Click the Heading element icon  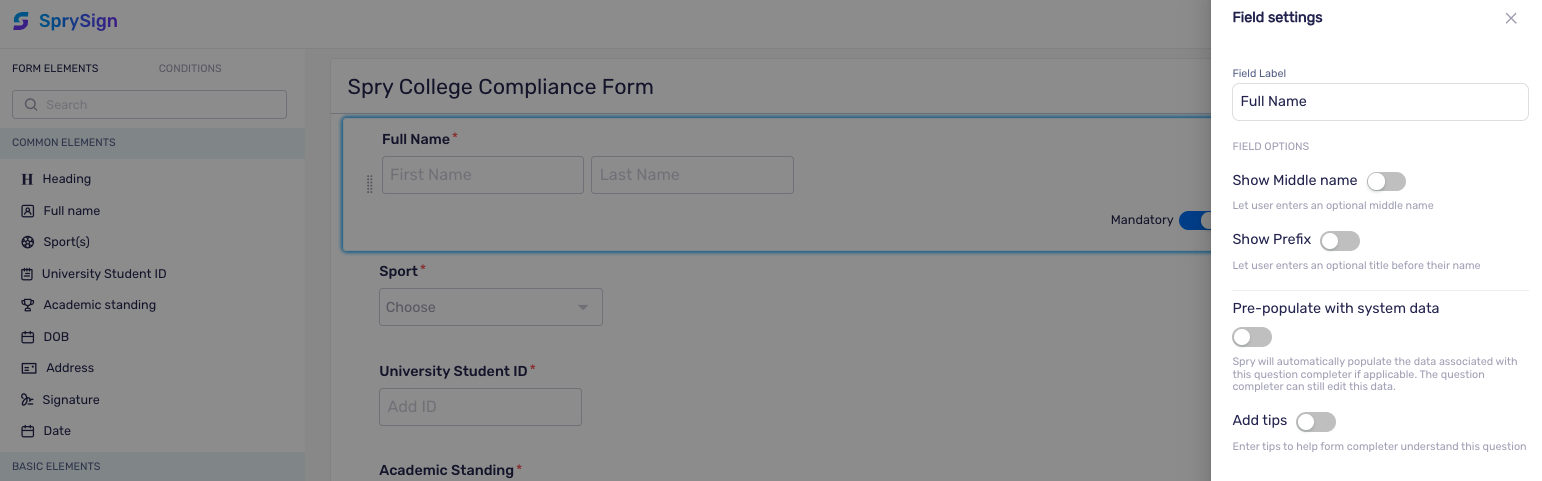tap(27, 179)
